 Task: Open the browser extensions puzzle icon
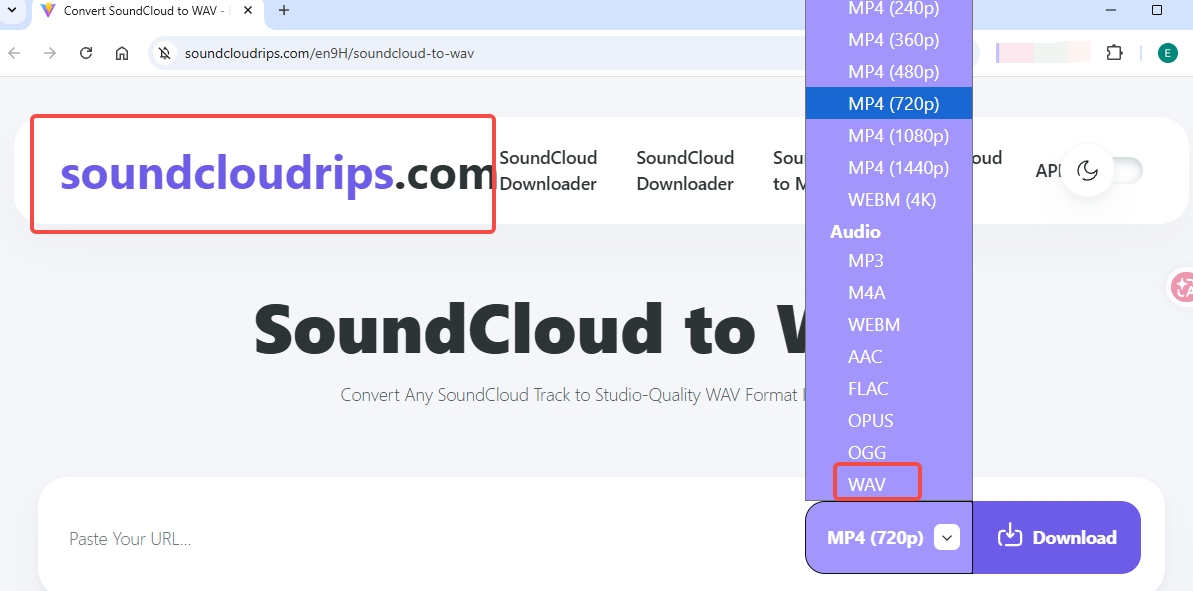tap(1114, 52)
